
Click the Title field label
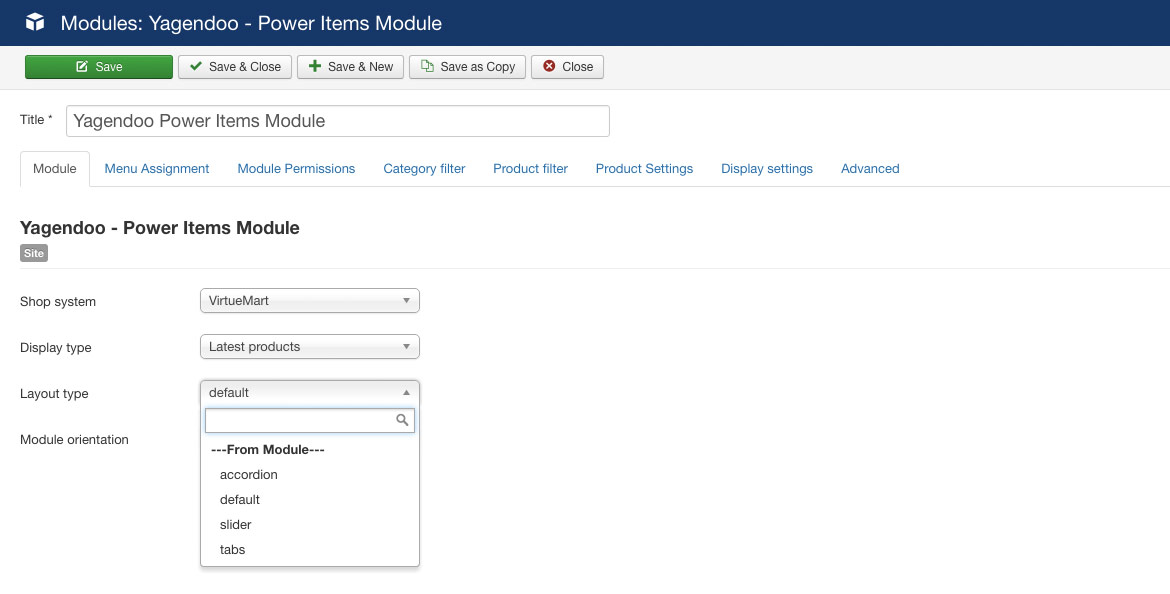click(x=37, y=119)
